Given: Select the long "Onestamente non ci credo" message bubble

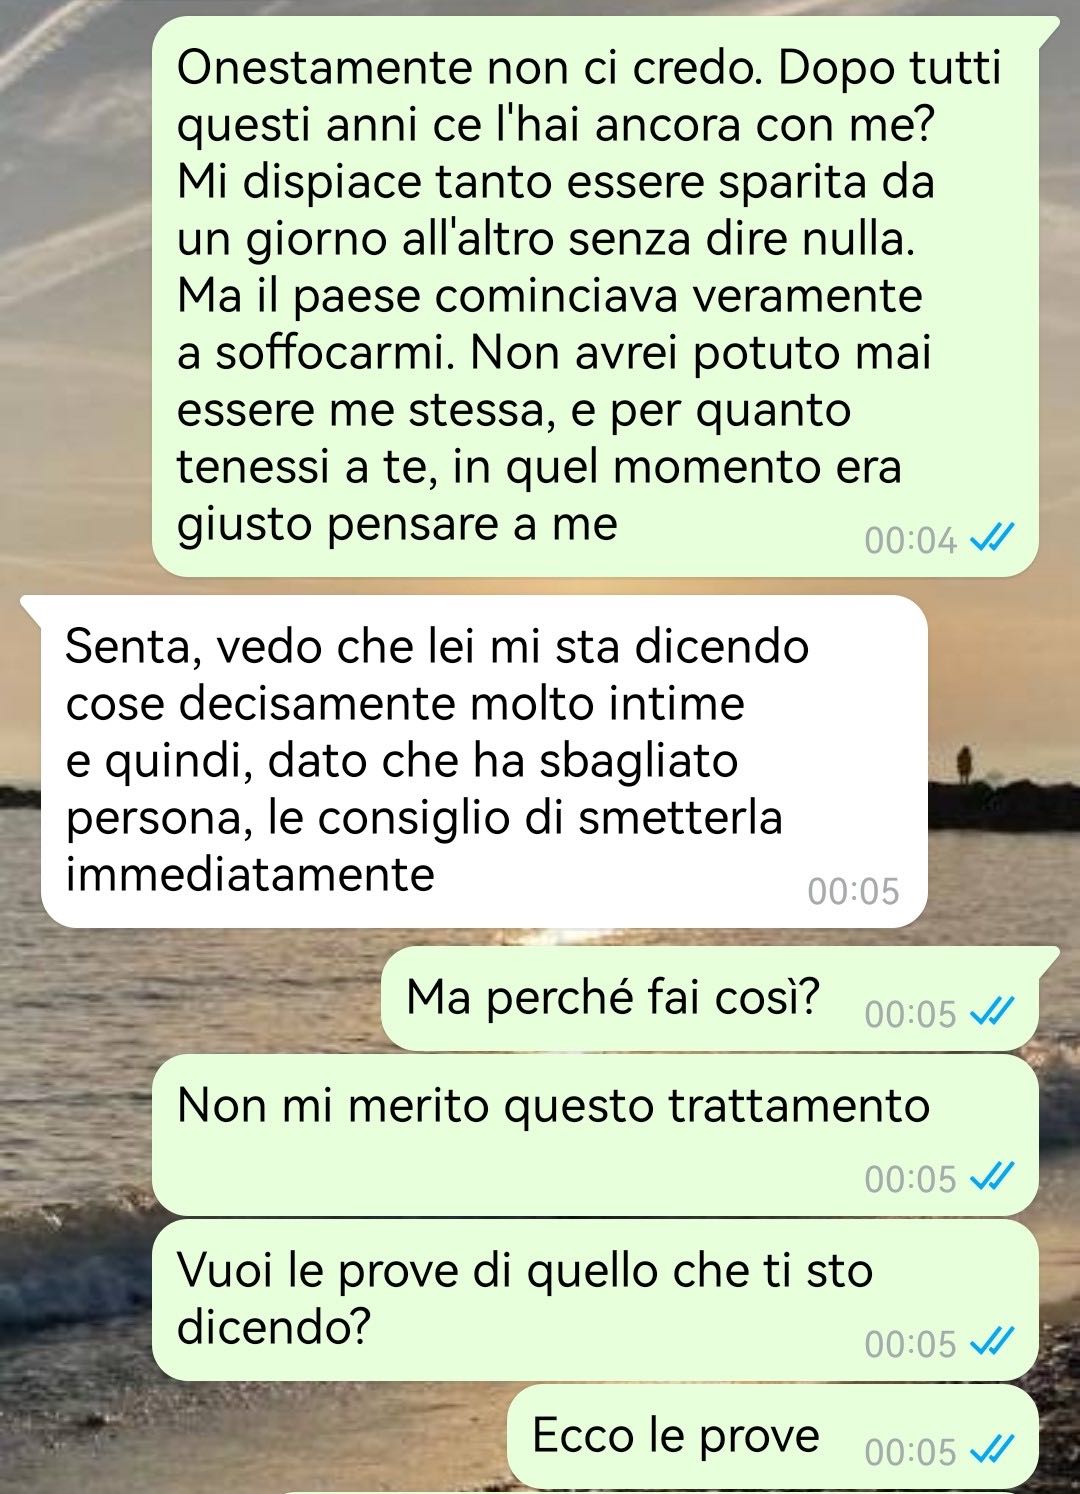Looking at the screenshot, I should (x=594, y=296).
